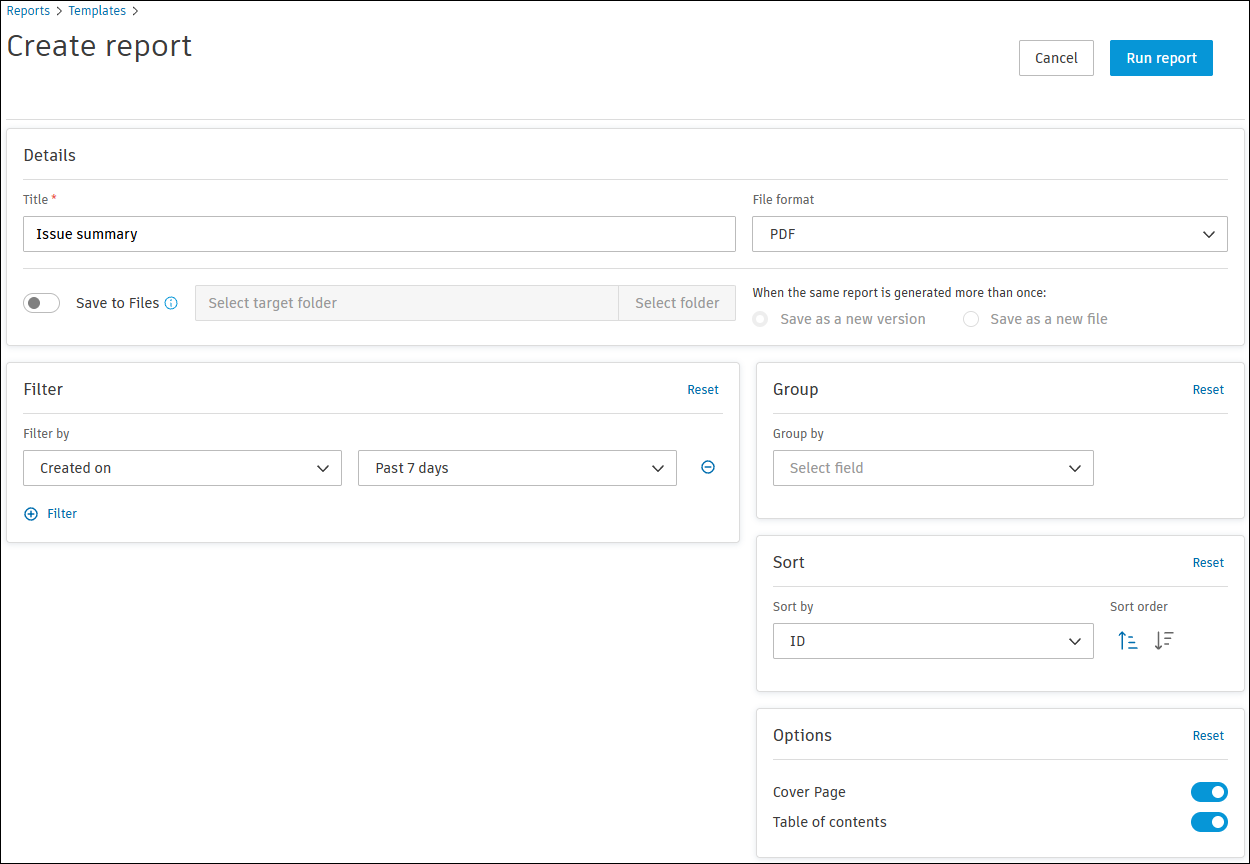Reset the Group section
This screenshot has height=864, width=1250.
pyautogui.click(x=1208, y=390)
